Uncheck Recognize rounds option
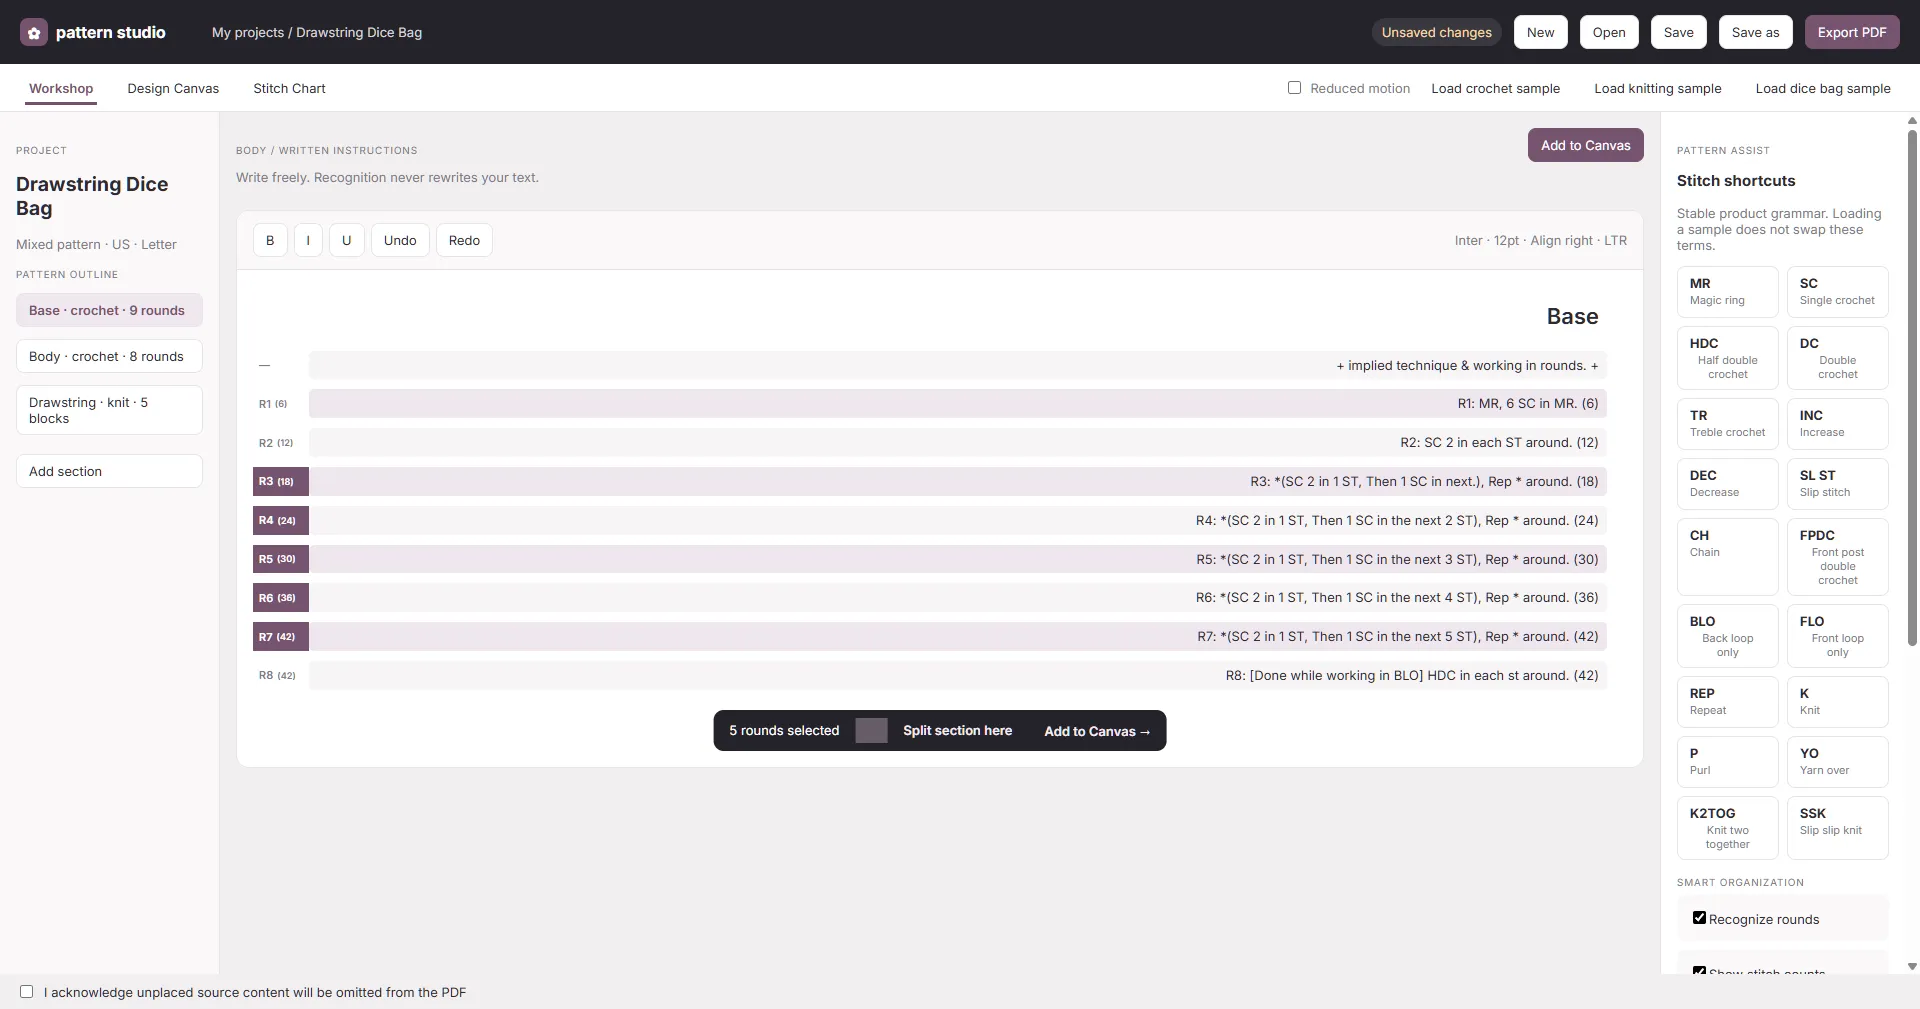The height and width of the screenshot is (1009, 1920). [1699, 918]
